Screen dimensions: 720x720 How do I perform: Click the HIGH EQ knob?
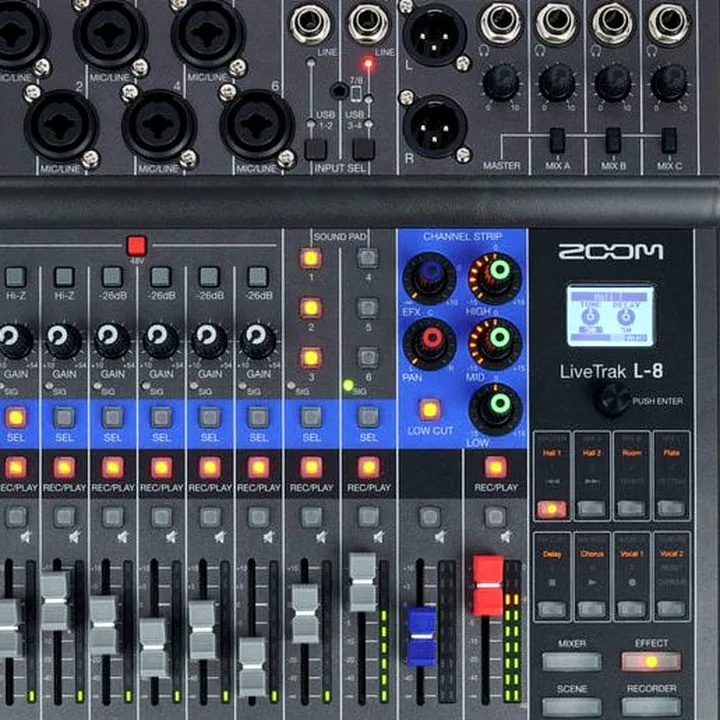(495, 277)
